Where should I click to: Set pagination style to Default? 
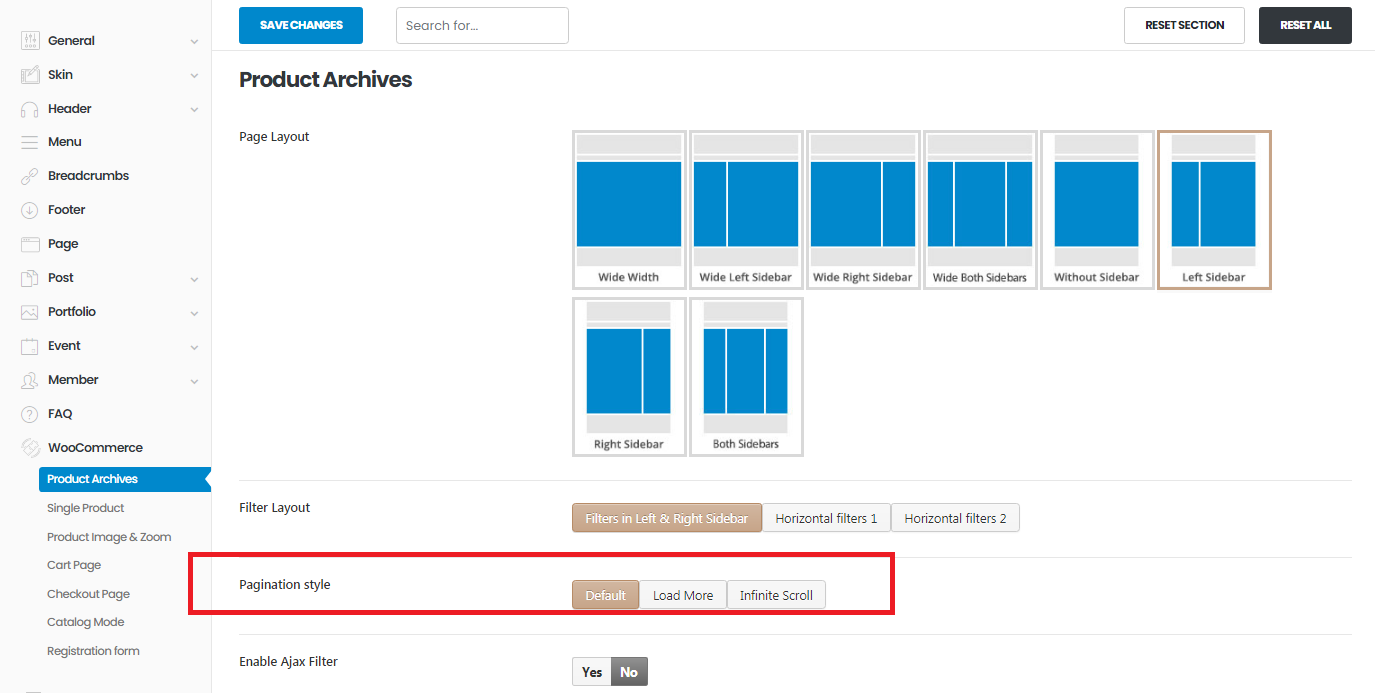[x=605, y=595]
